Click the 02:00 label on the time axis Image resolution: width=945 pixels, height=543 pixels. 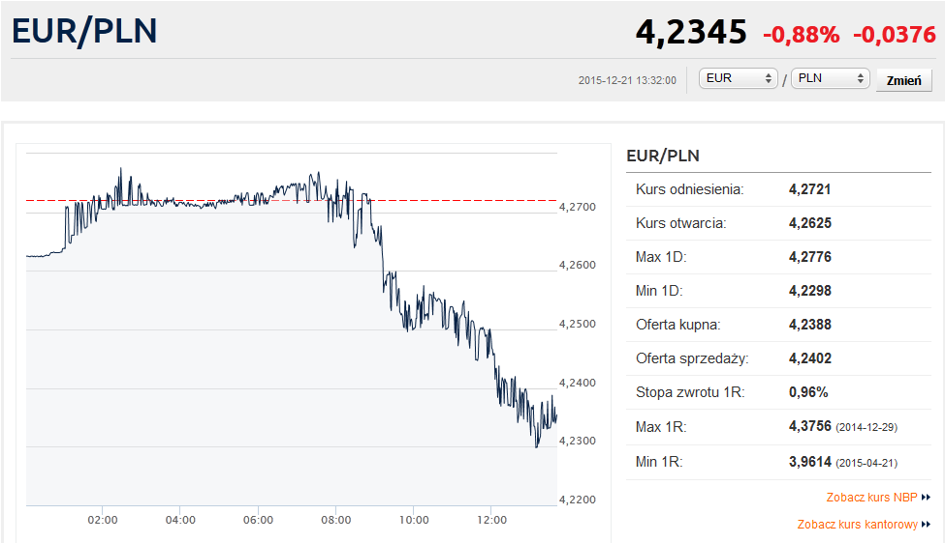102,520
